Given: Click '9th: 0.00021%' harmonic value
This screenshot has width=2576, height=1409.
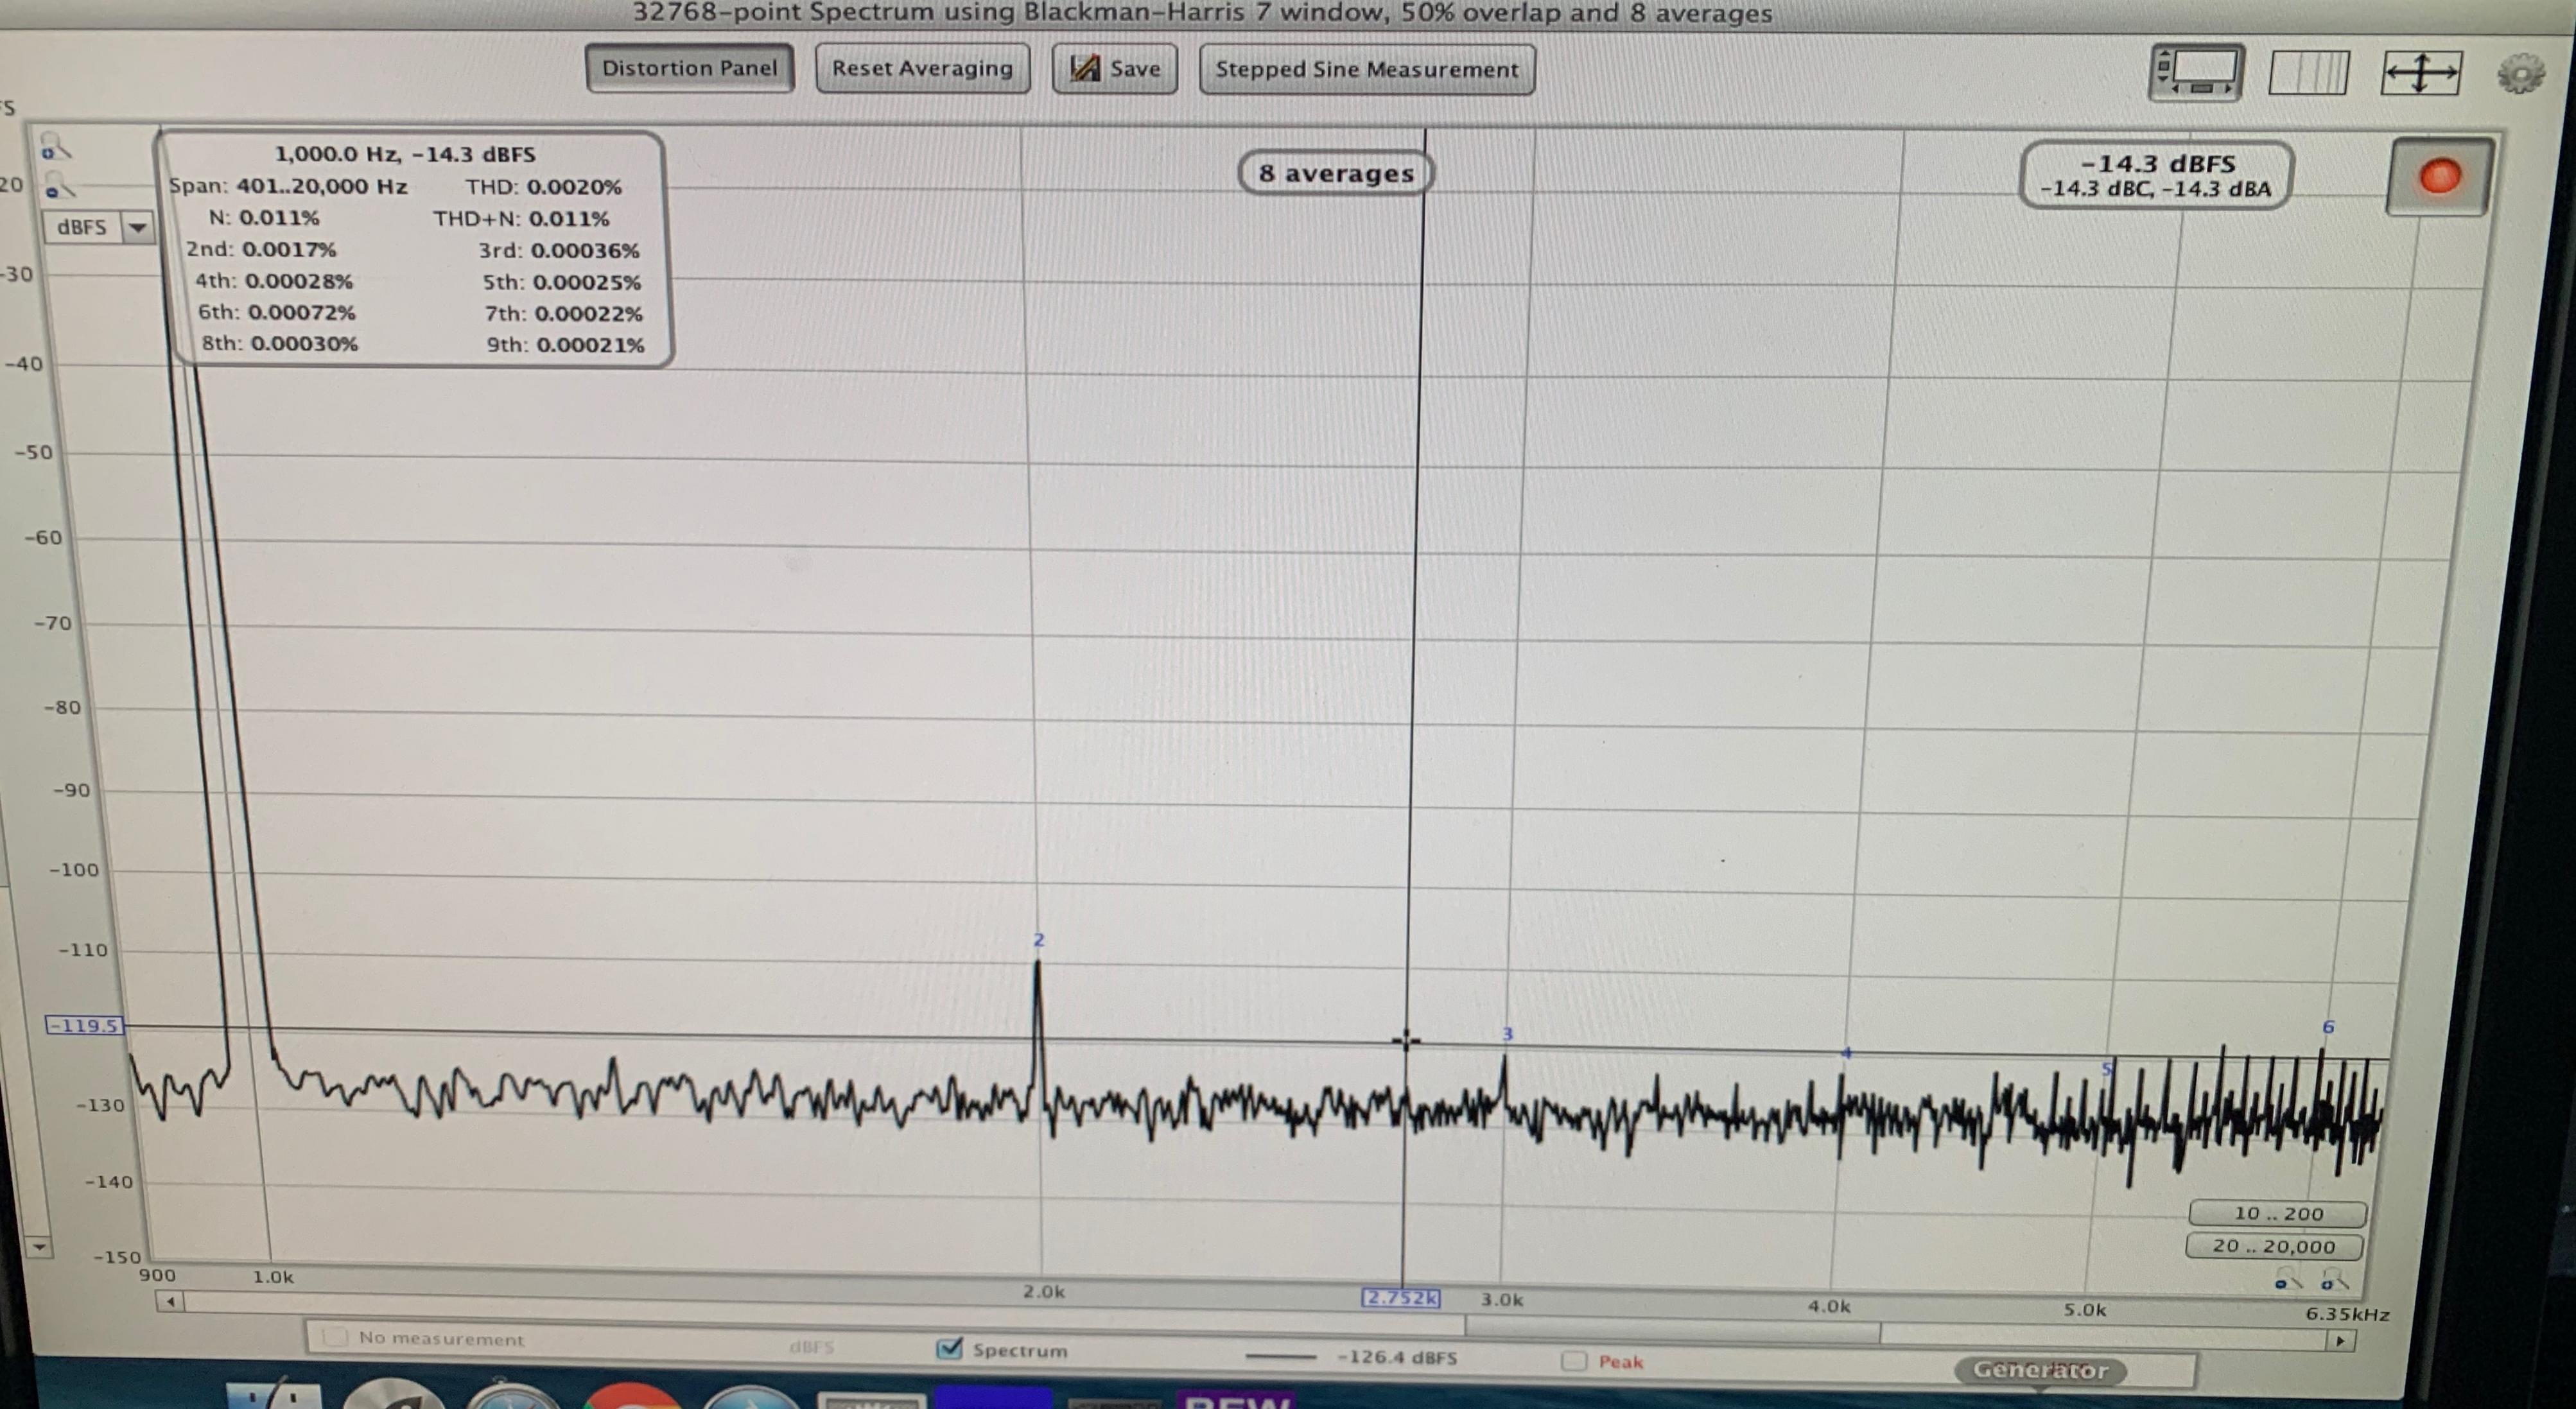Looking at the screenshot, I should click(x=565, y=345).
